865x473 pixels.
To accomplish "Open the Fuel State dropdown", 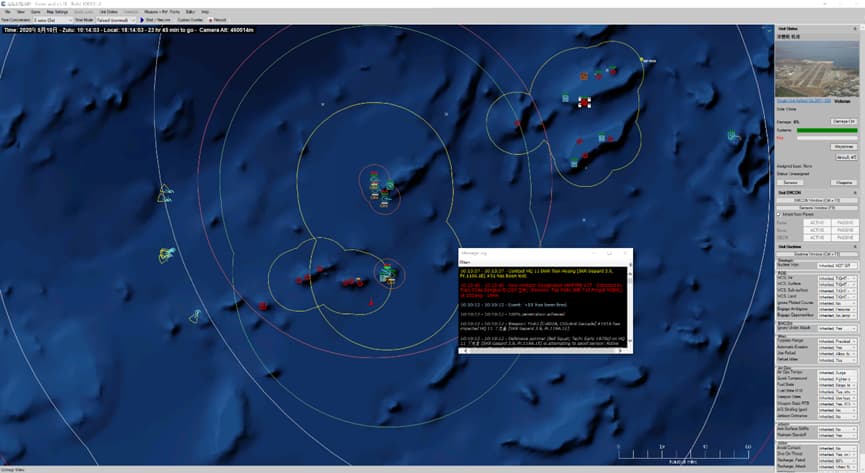I will (837, 385).
